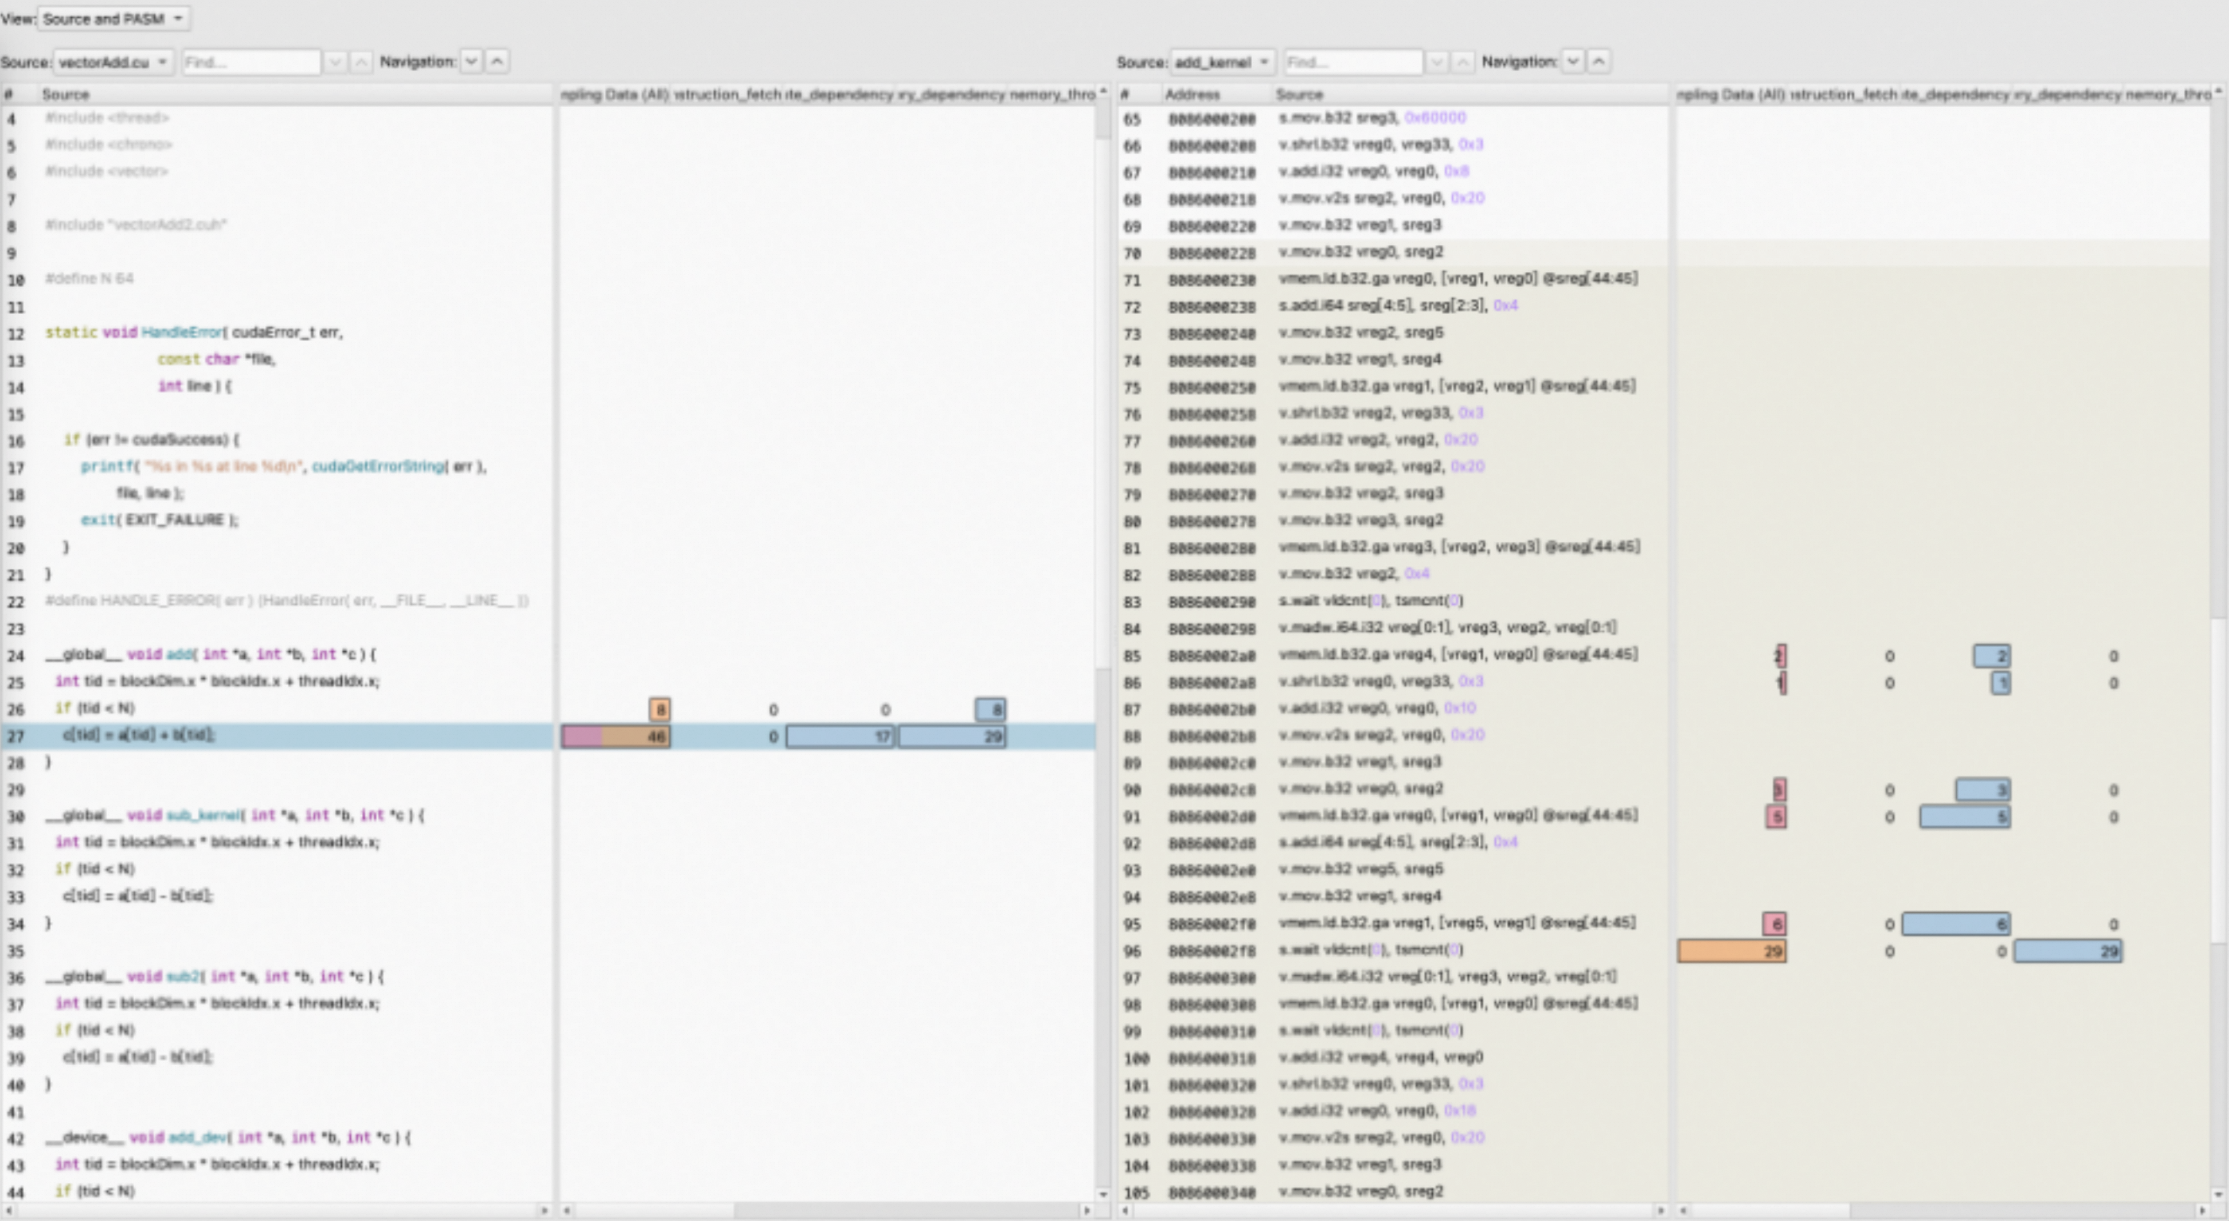The width and height of the screenshot is (2229, 1221).
Task: Select PASM line 96 s.wait instruction
Action: click(1370, 950)
